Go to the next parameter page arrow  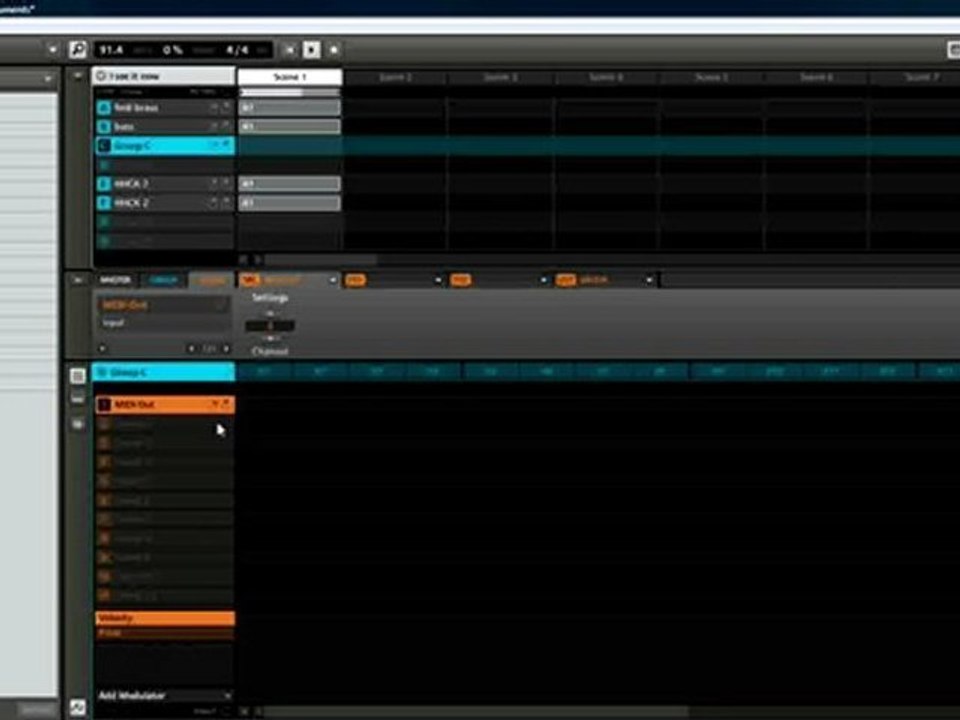click(226, 348)
